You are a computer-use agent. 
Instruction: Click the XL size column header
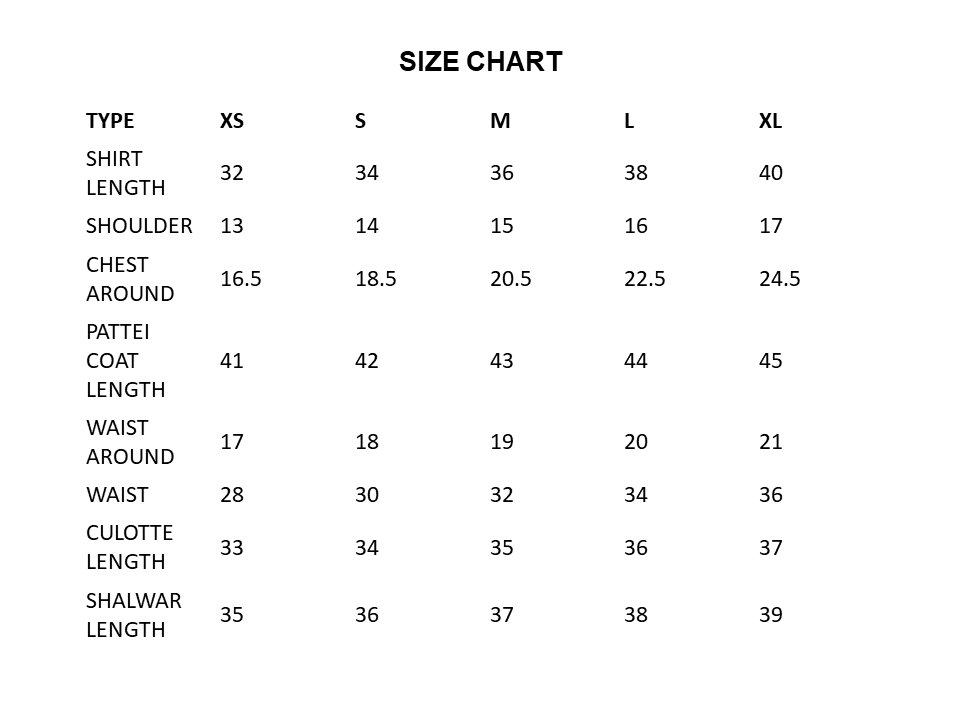770,121
